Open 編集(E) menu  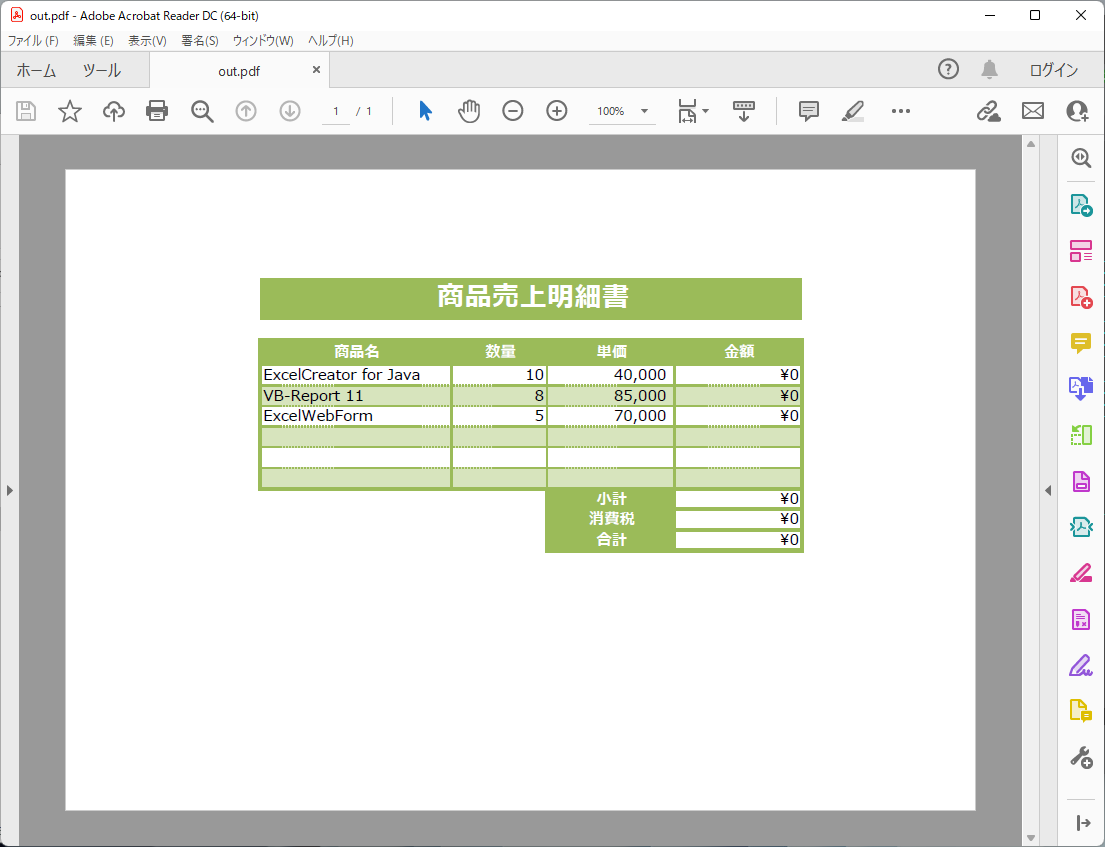pos(94,41)
